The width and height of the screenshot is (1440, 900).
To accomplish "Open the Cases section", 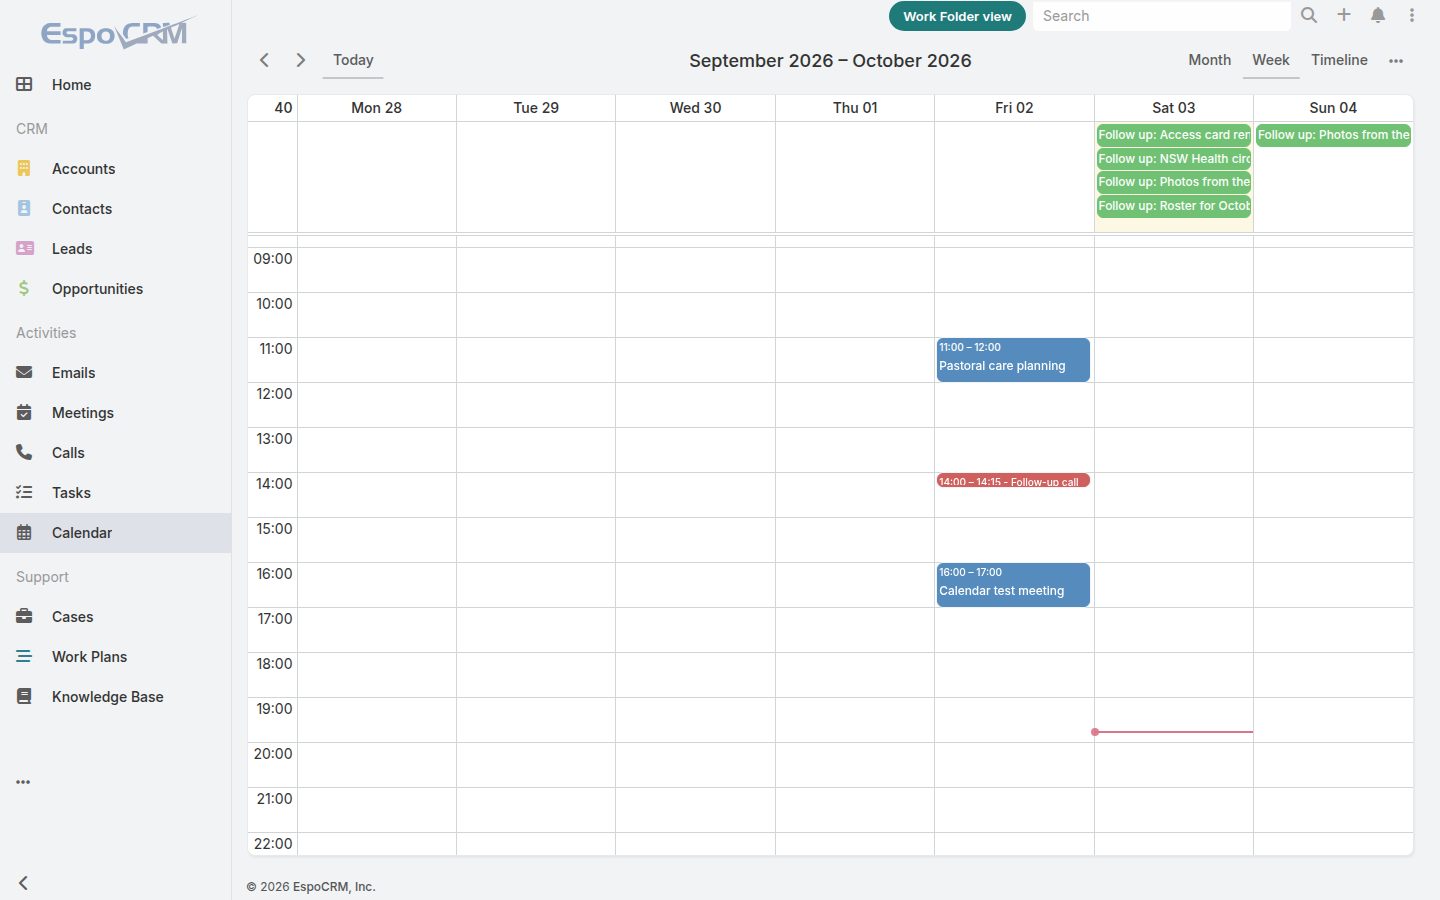I will click(115, 617).
